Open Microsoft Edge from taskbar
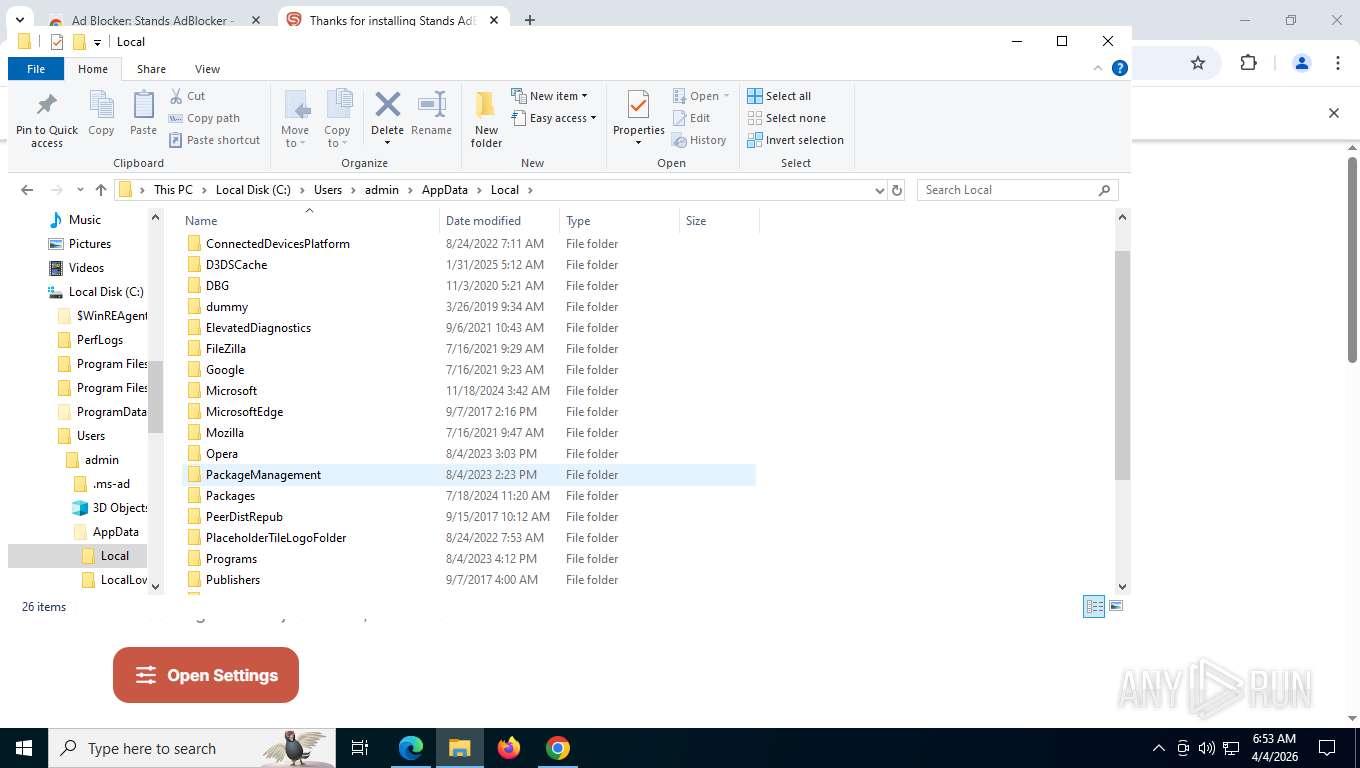Viewport: 1360px width, 768px height. click(411, 748)
